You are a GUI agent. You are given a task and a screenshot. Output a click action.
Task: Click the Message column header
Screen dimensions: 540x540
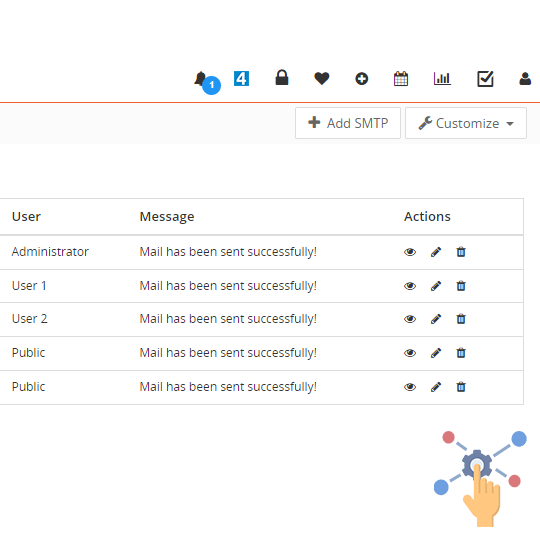click(x=167, y=217)
